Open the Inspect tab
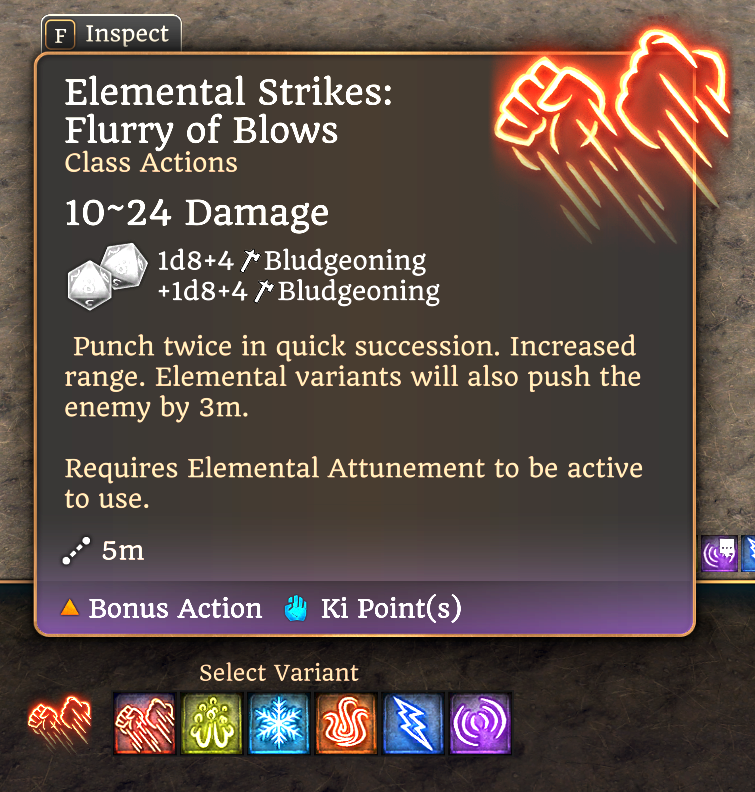The width and height of the screenshot is (755, 792). click(x=111, y=34)
